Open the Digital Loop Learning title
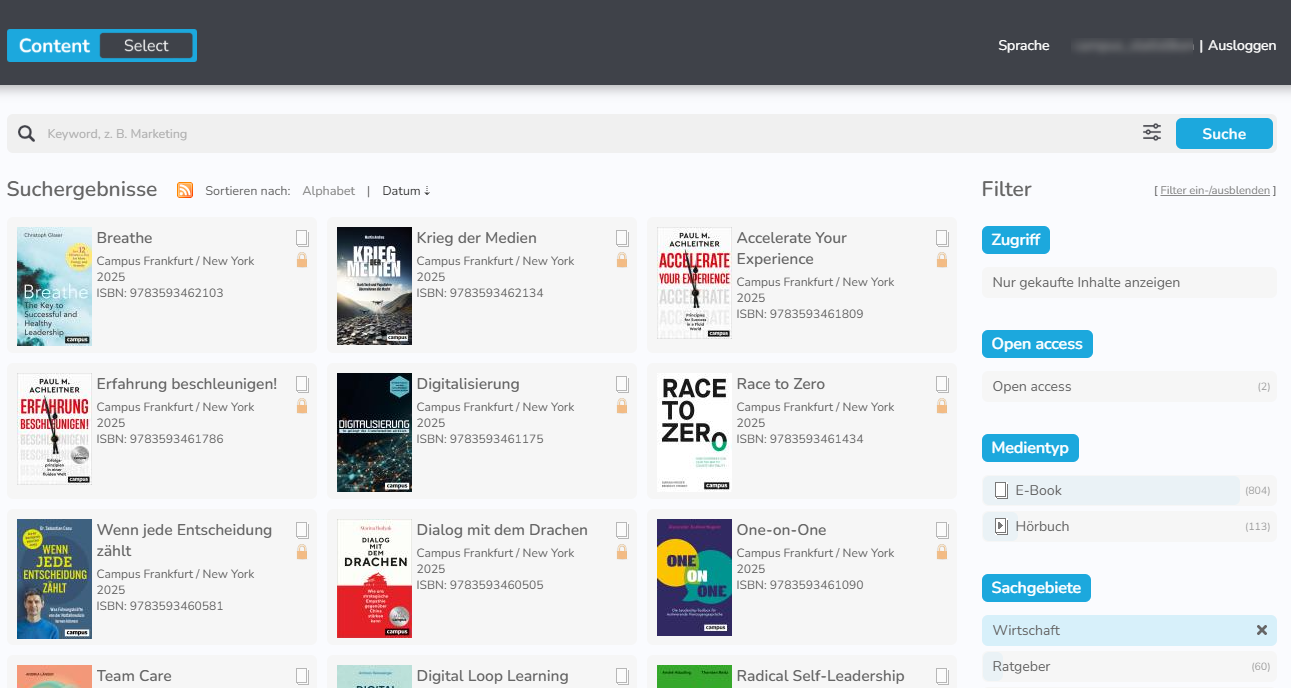Screen dimensions: 1291x688 (492, 676)
